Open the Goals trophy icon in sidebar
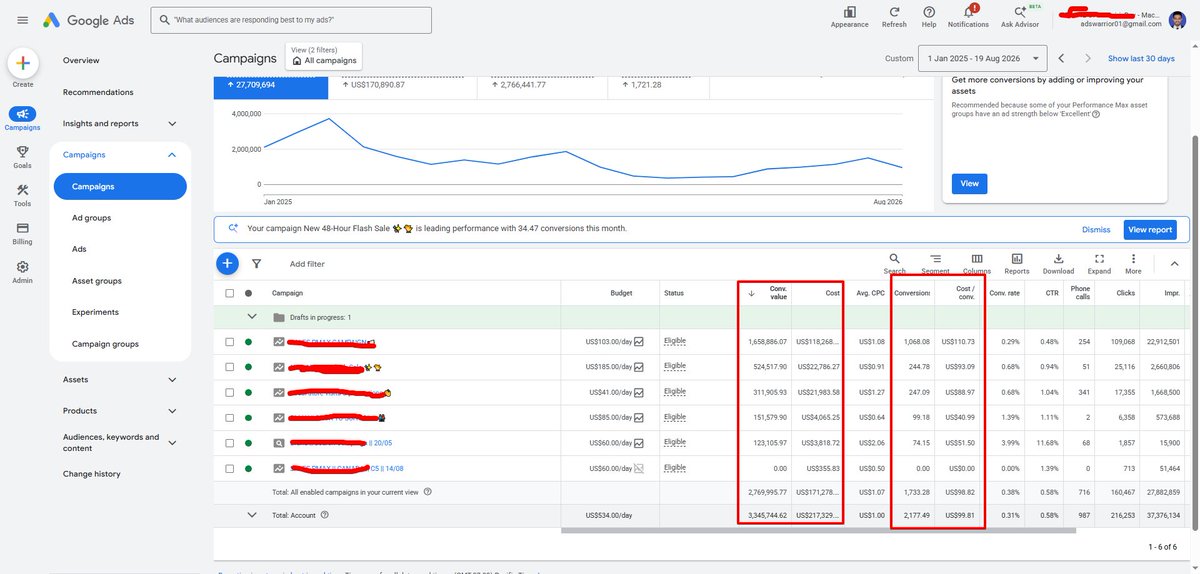Viewport: 1200px width, 574px height. [x=23, y=152]
